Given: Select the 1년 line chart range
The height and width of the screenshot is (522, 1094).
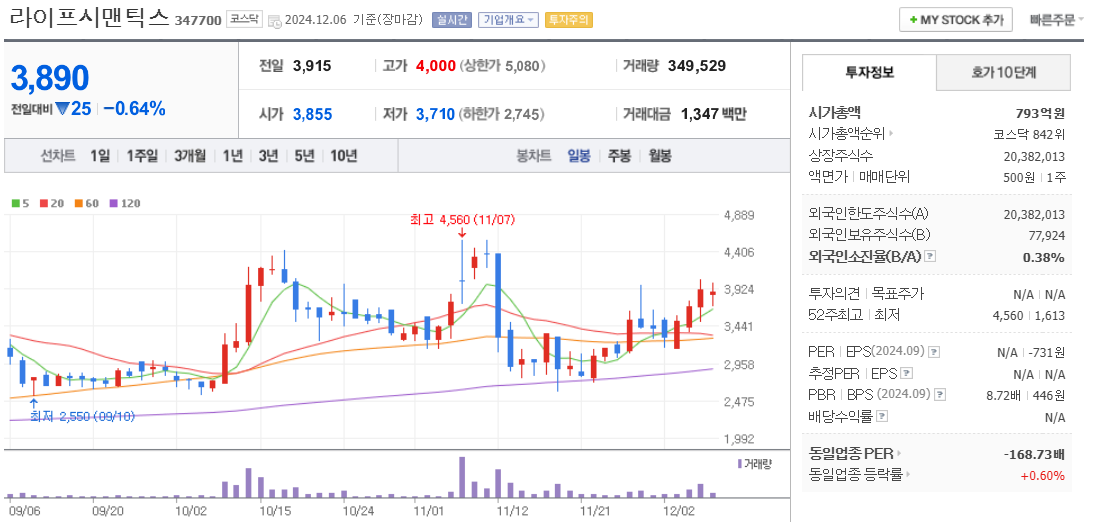Looking at the screenshot, I should click(x=232, y=156).
